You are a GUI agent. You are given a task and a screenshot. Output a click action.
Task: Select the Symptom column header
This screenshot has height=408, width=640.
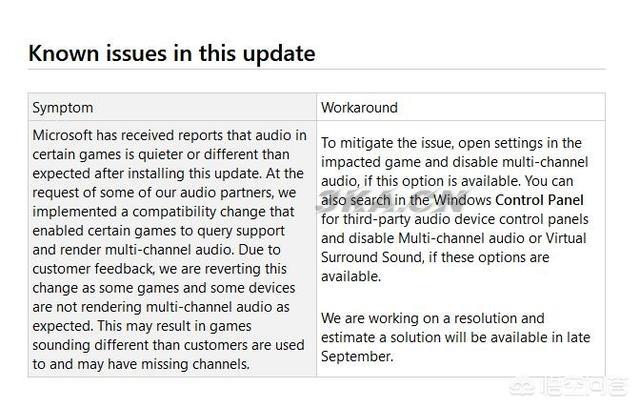coord(63,108)
